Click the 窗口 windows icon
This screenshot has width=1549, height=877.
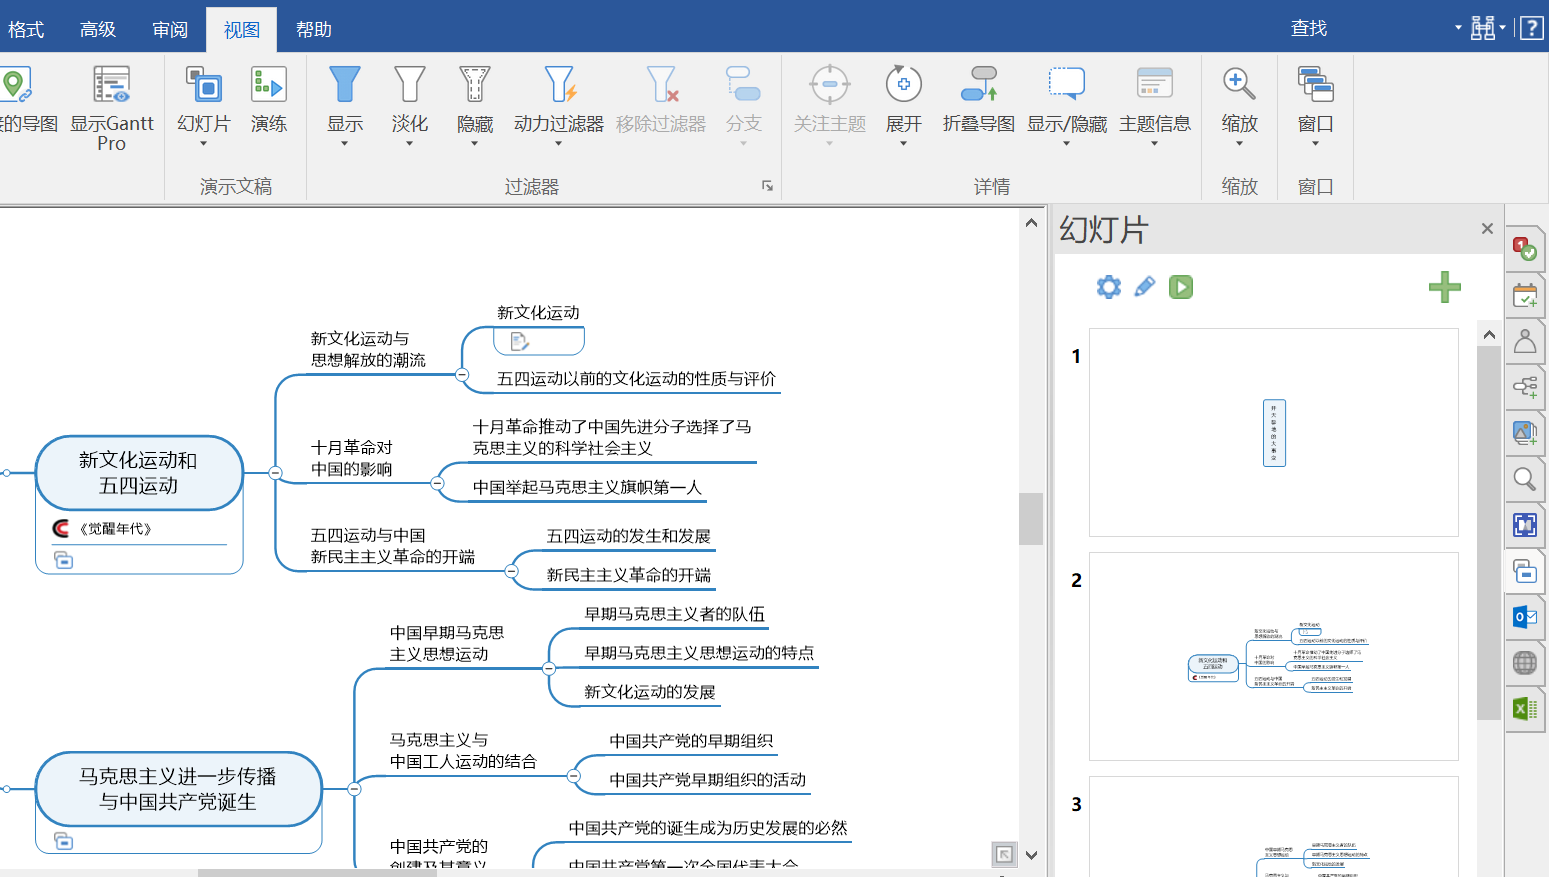tap(1315, 85)
